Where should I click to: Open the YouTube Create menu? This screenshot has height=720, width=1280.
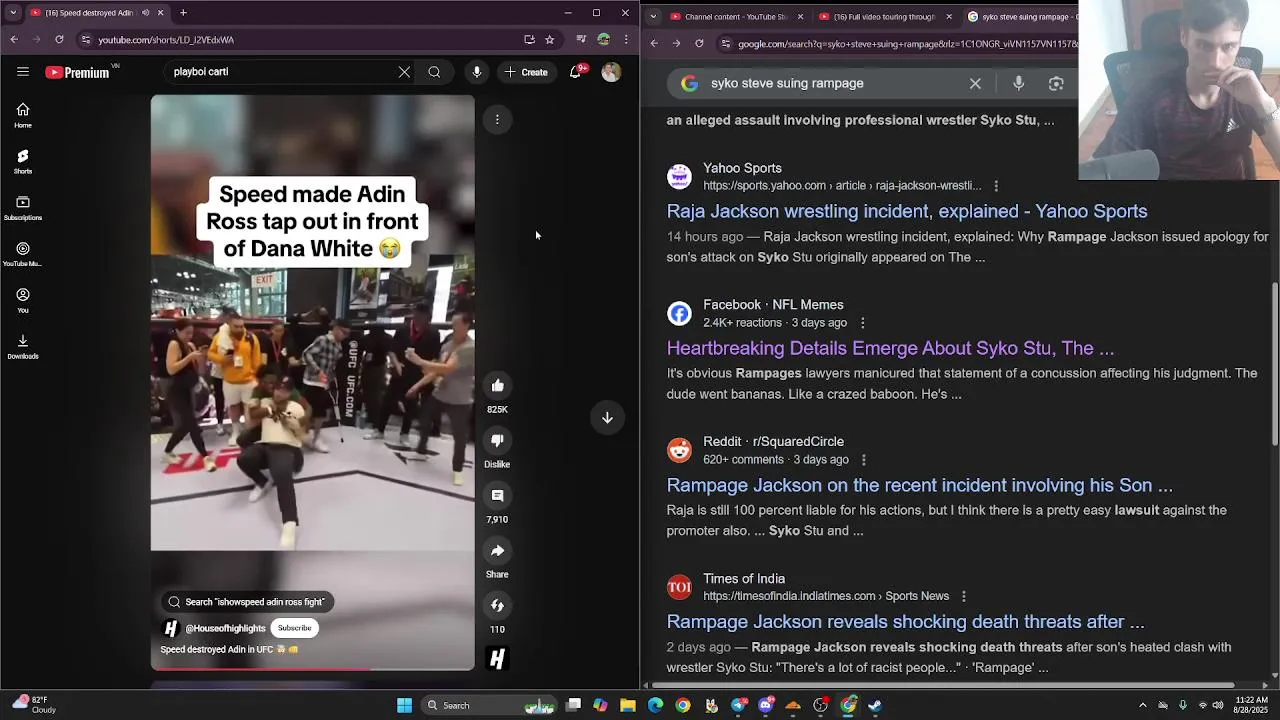(526, 72)
